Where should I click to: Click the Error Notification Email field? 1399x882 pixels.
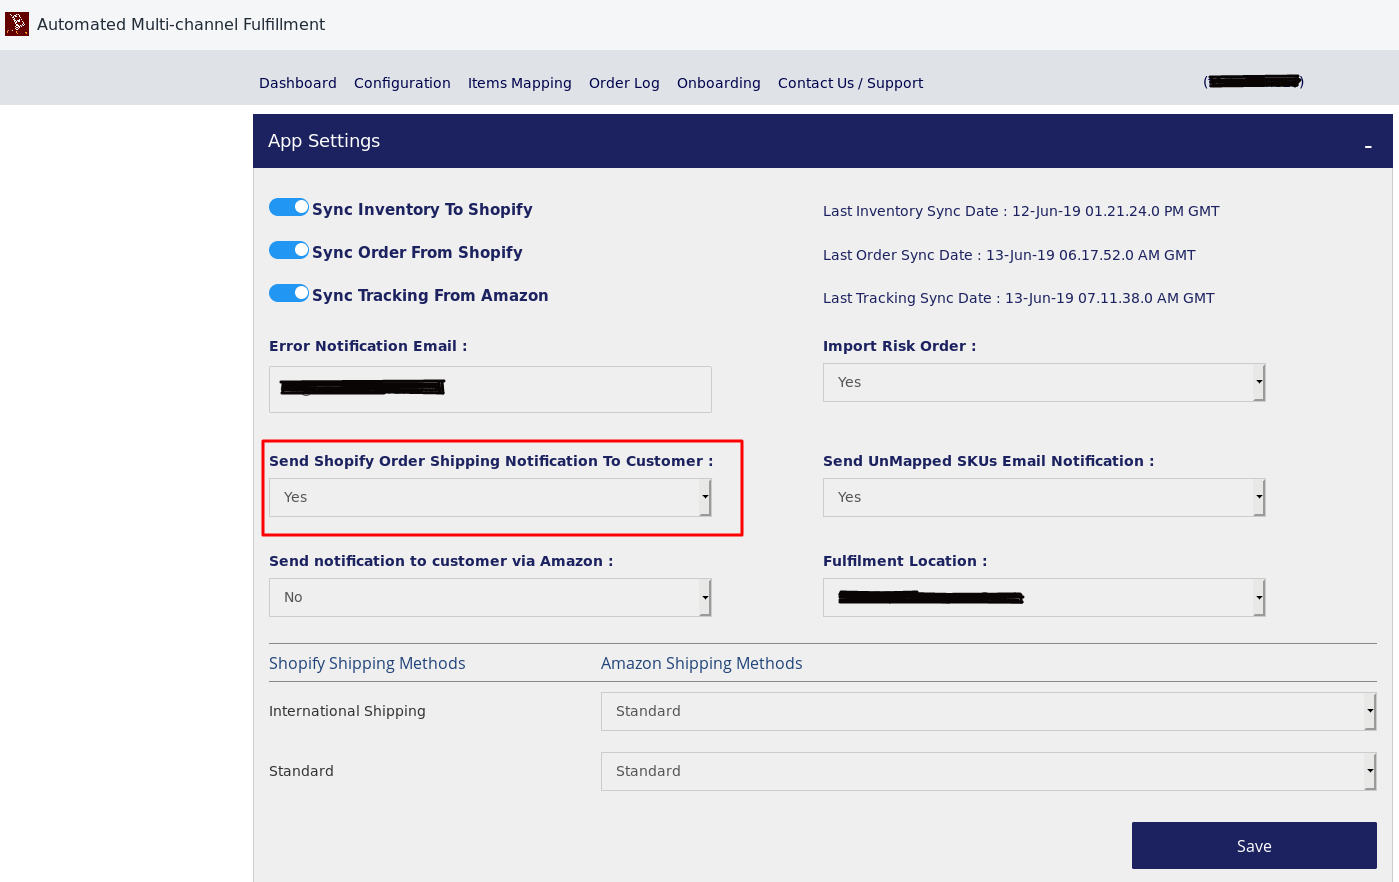click(x=490, y=389)
